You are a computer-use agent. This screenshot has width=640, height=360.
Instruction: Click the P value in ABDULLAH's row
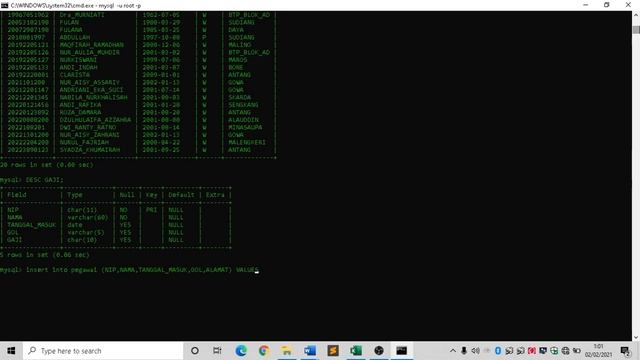coord(204,38)
